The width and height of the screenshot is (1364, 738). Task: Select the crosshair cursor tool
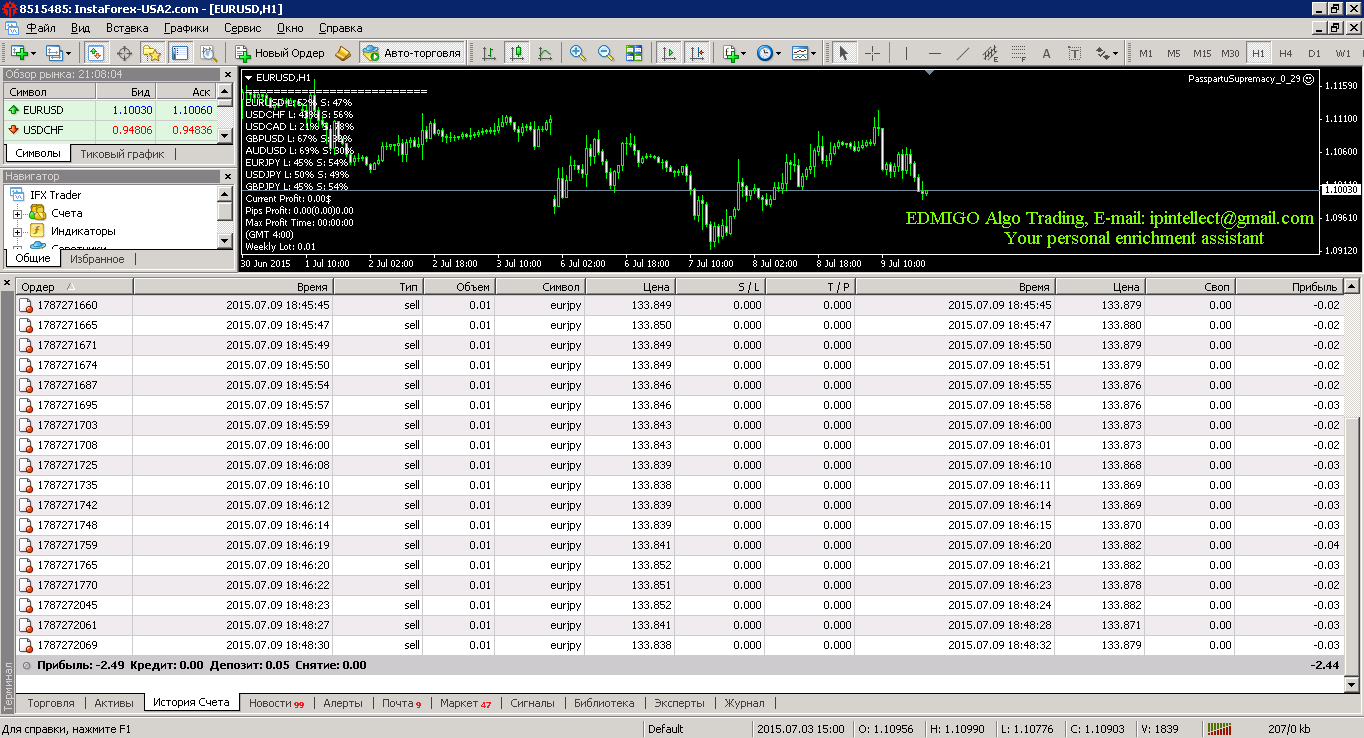click(x=872, y=53)
